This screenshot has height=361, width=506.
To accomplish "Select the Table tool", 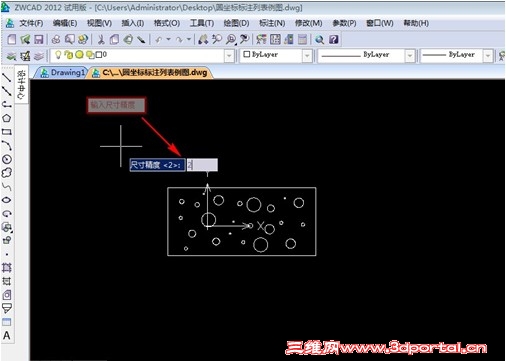I will tap(7, 322).
